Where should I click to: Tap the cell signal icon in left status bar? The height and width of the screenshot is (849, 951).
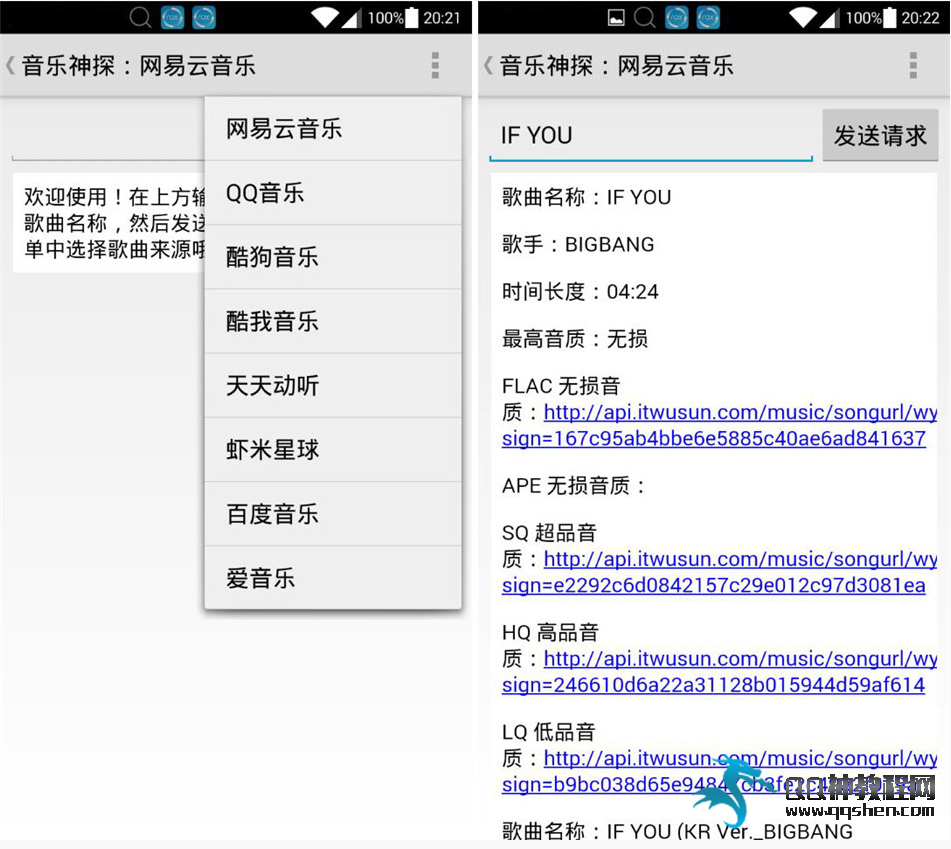[x=351, y=18]
